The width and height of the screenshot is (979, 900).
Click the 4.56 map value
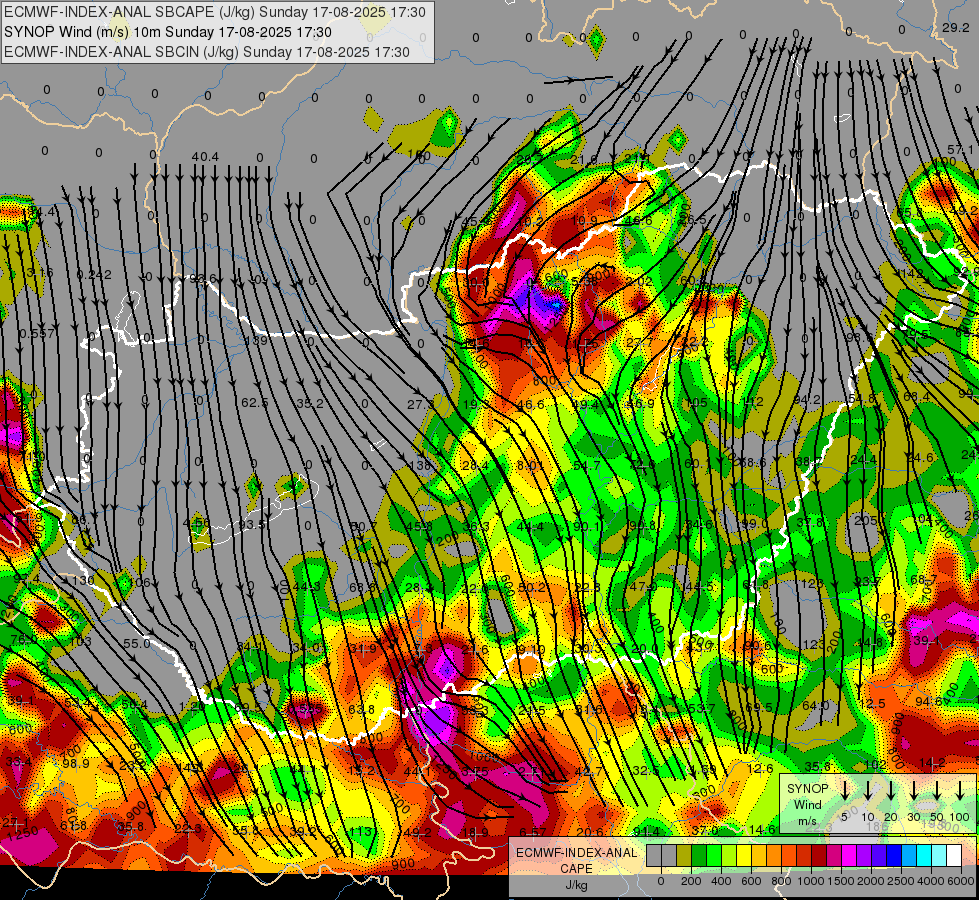[x=197, y=523]
